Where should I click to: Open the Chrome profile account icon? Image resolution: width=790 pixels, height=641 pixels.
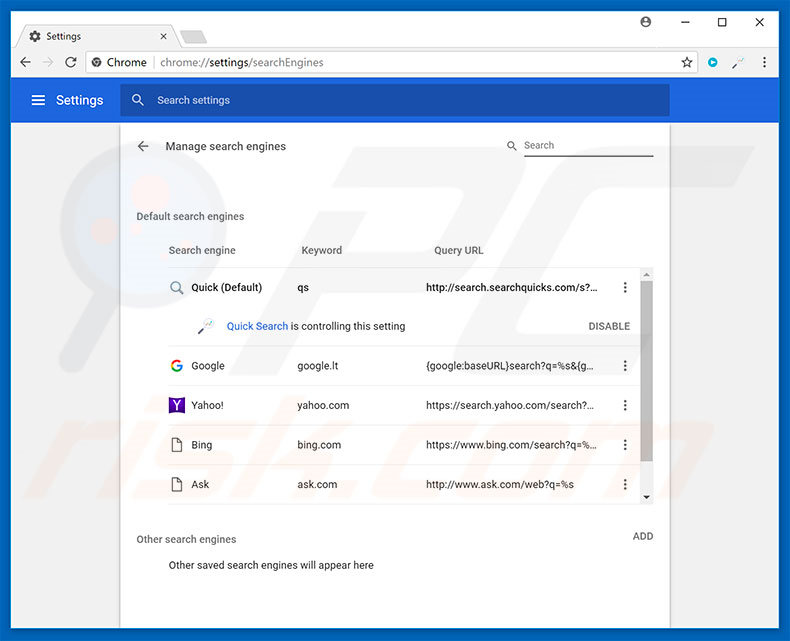(645, 22)
